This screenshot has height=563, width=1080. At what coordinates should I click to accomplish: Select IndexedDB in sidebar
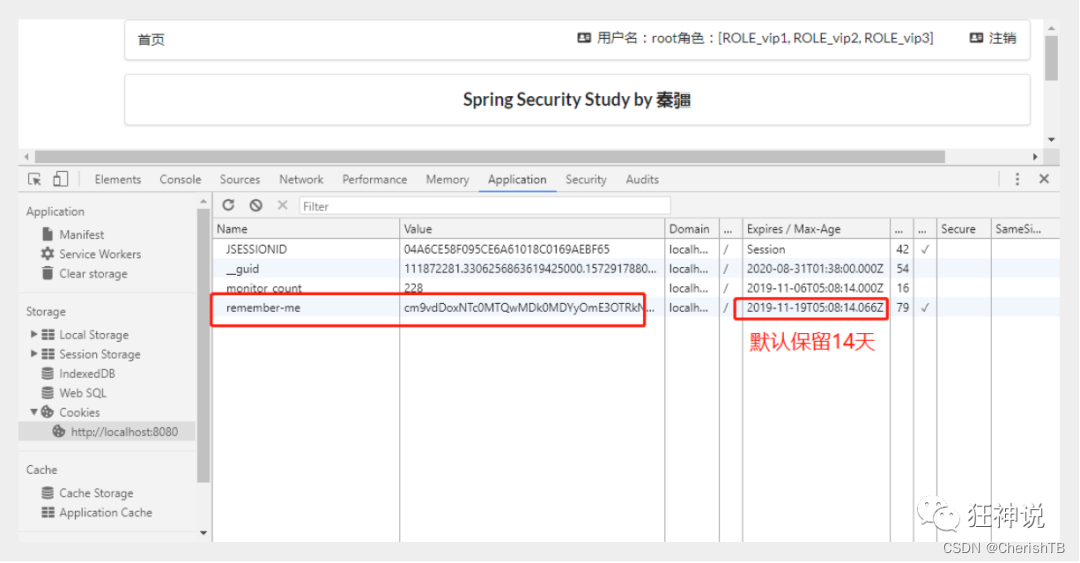[87, 373]
